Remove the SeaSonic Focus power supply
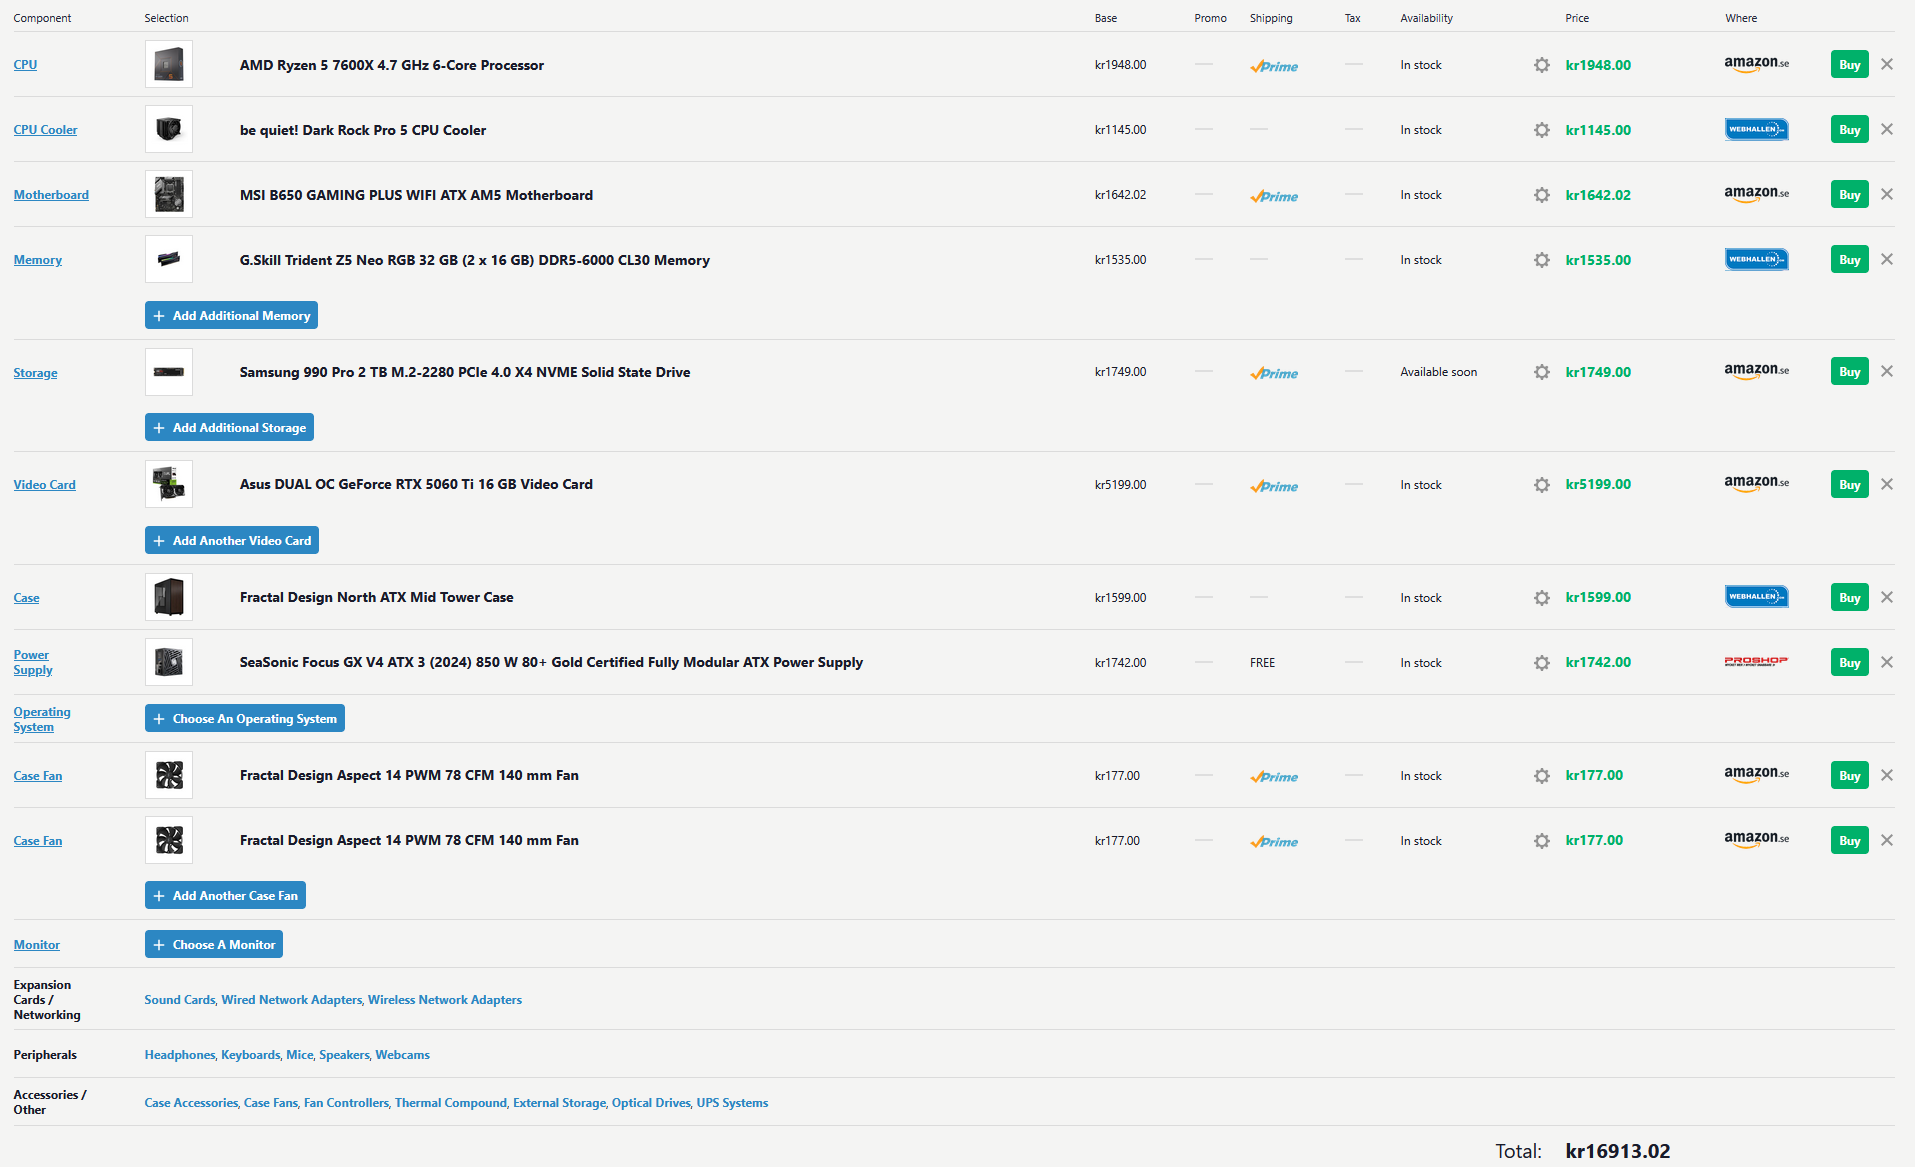 (1887, 662)
